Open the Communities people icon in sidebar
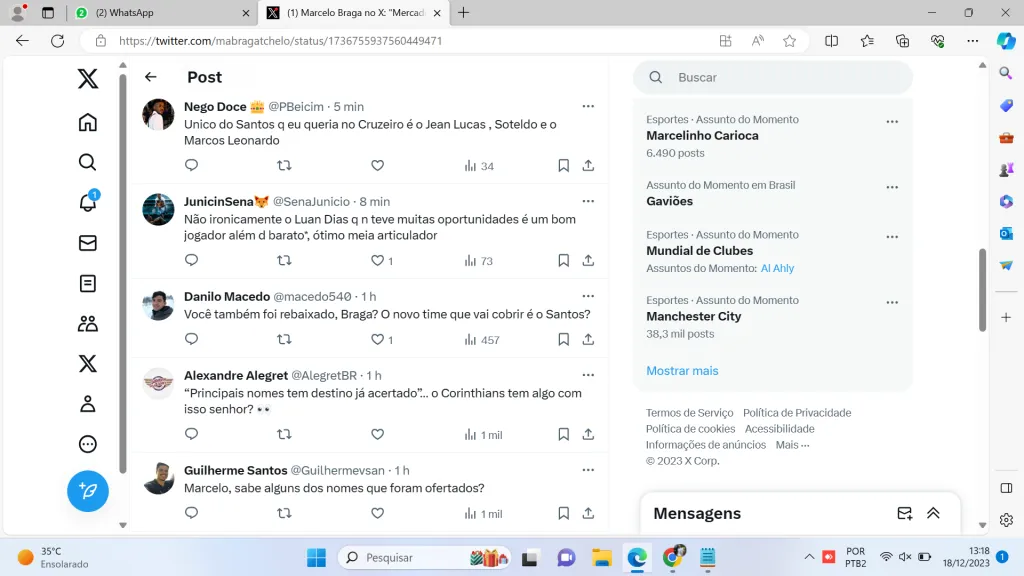 [88, 323]
